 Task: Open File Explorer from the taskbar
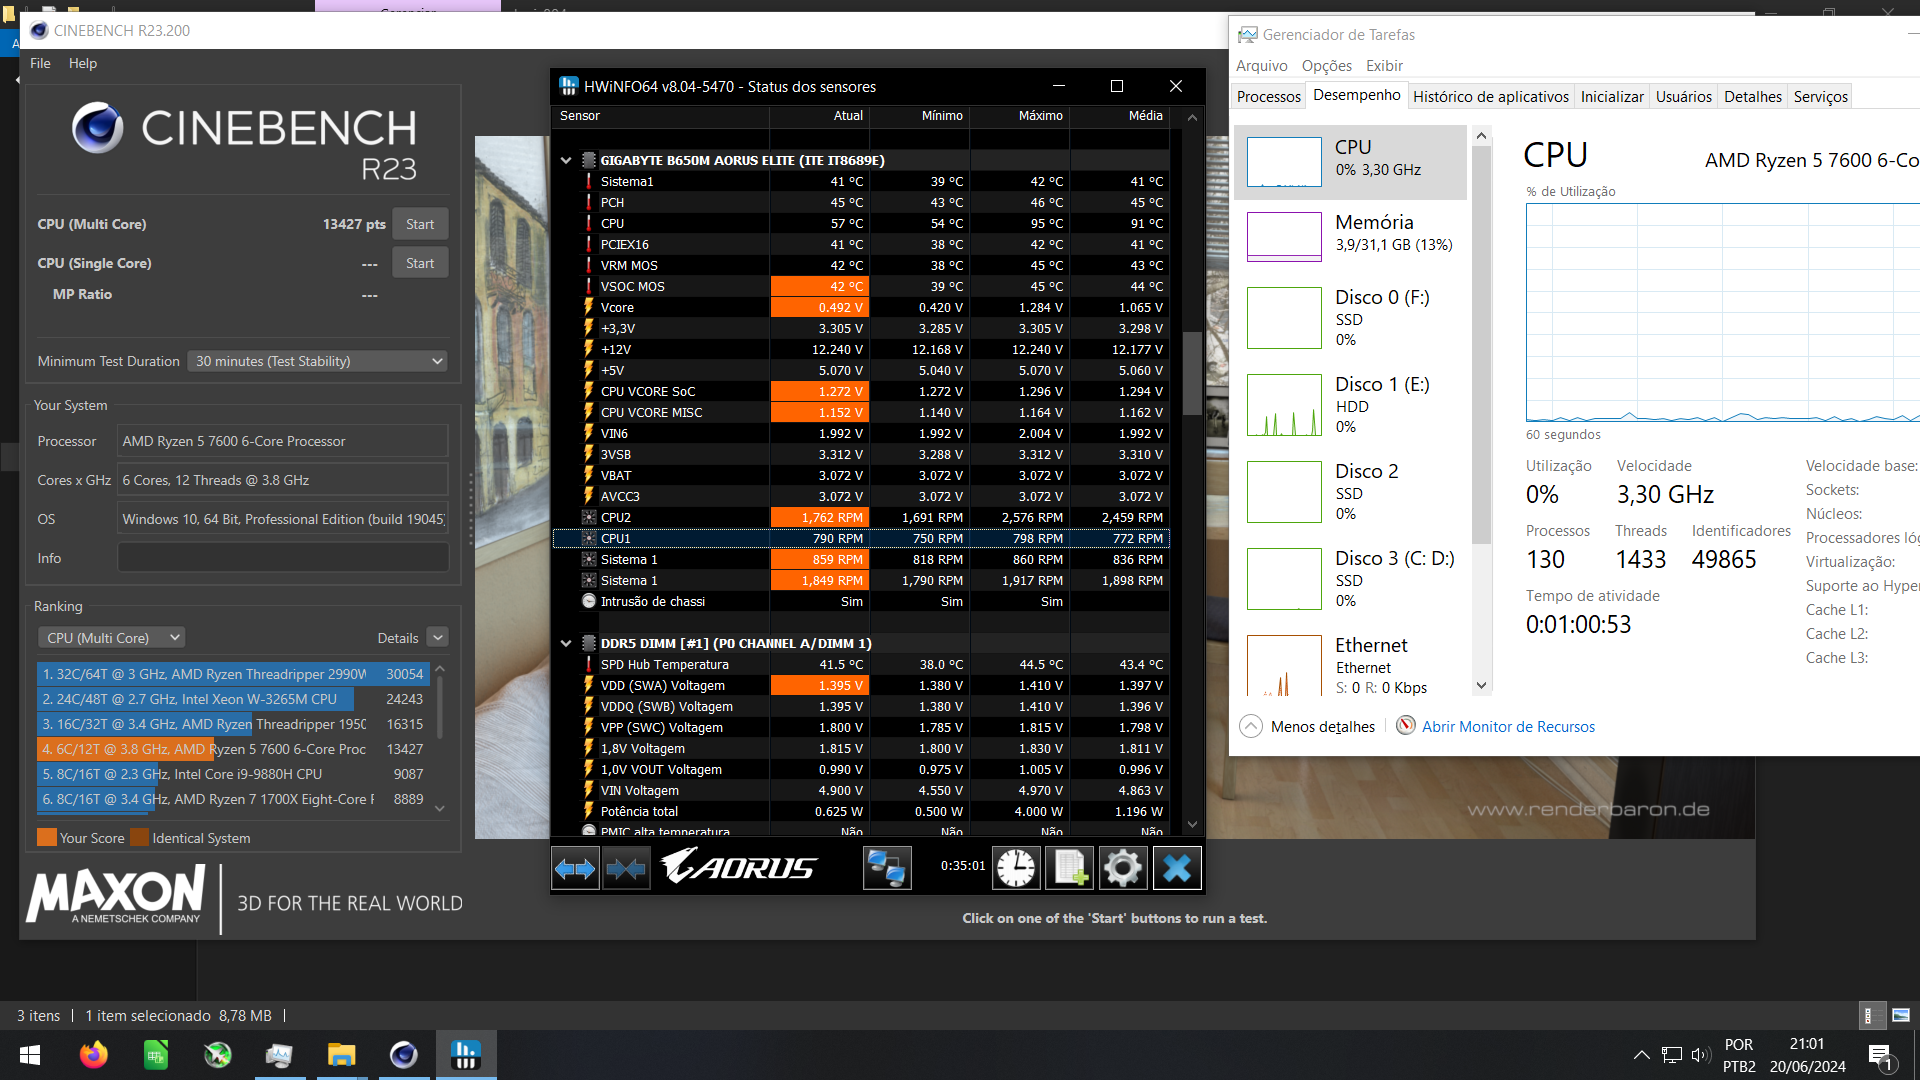coord(341,1055)
